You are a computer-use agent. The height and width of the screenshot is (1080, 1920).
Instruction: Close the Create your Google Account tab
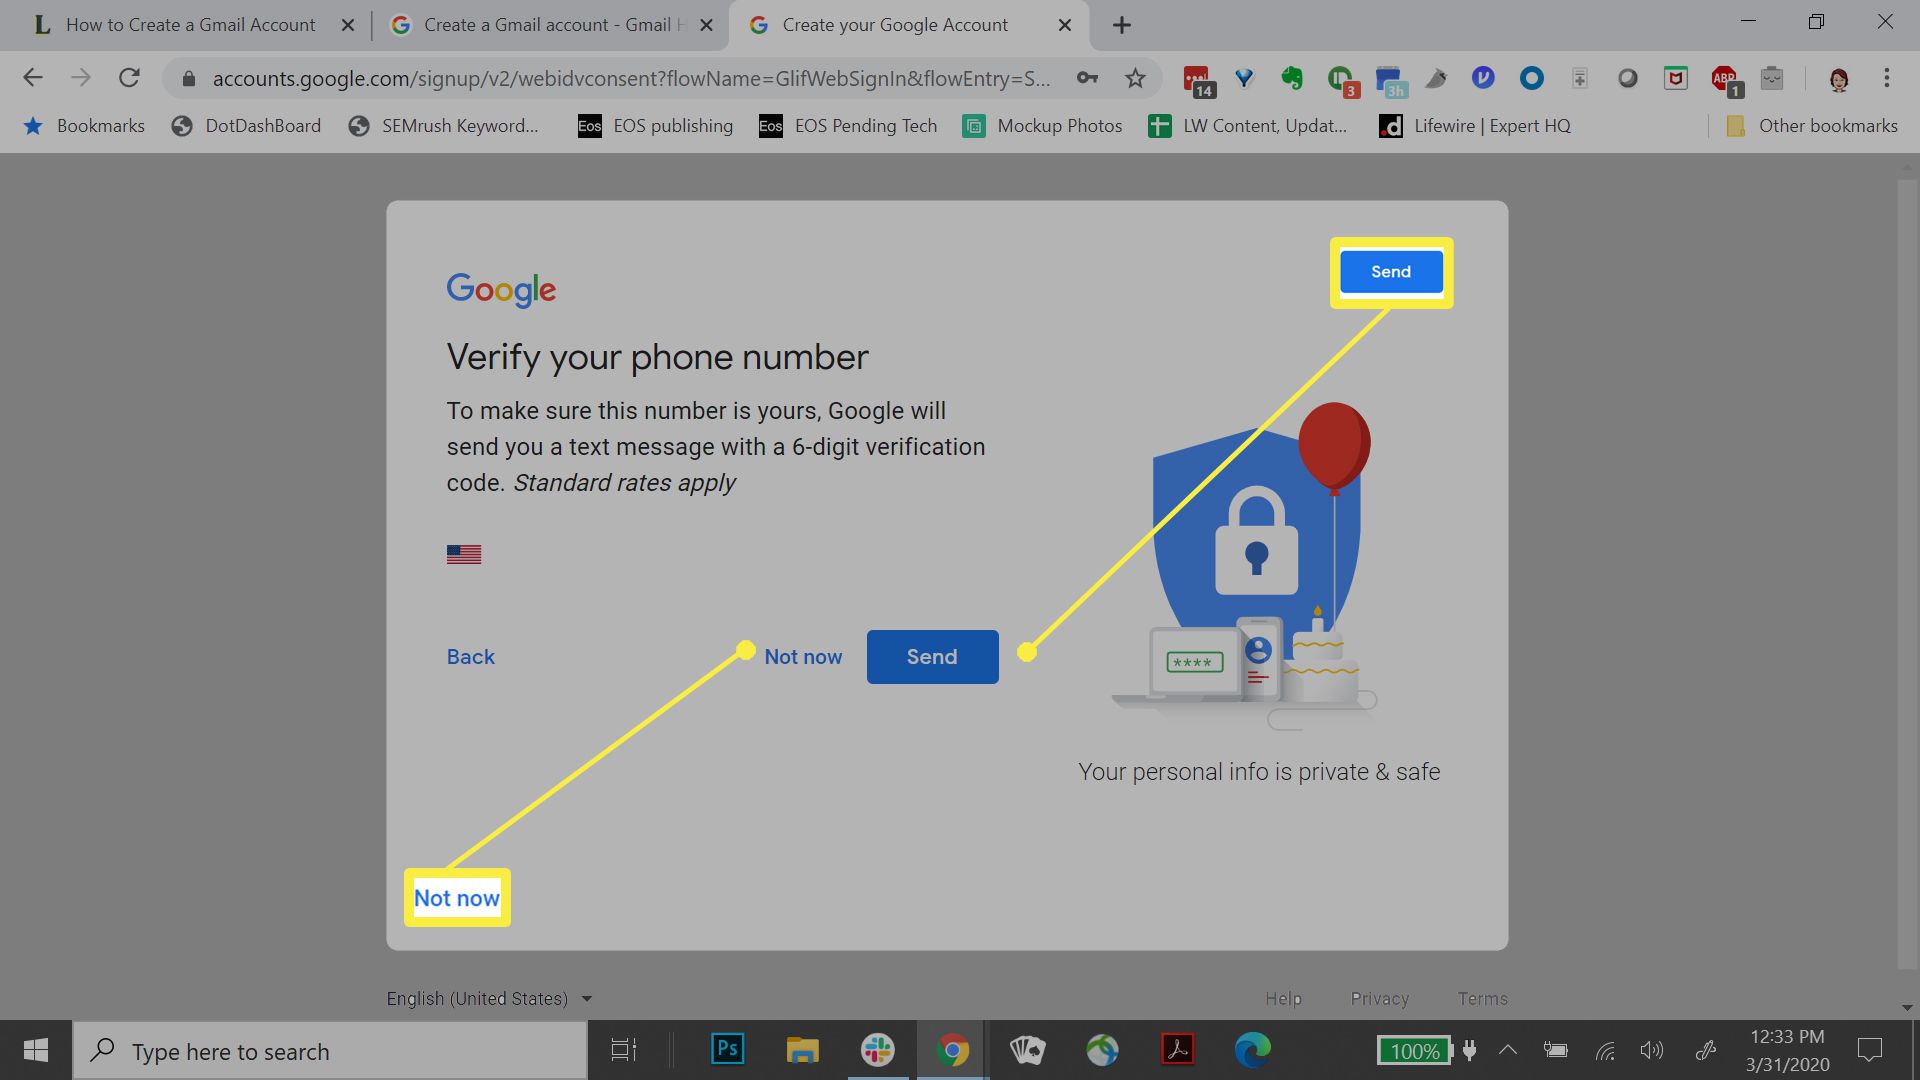[x=1065, y=25]
